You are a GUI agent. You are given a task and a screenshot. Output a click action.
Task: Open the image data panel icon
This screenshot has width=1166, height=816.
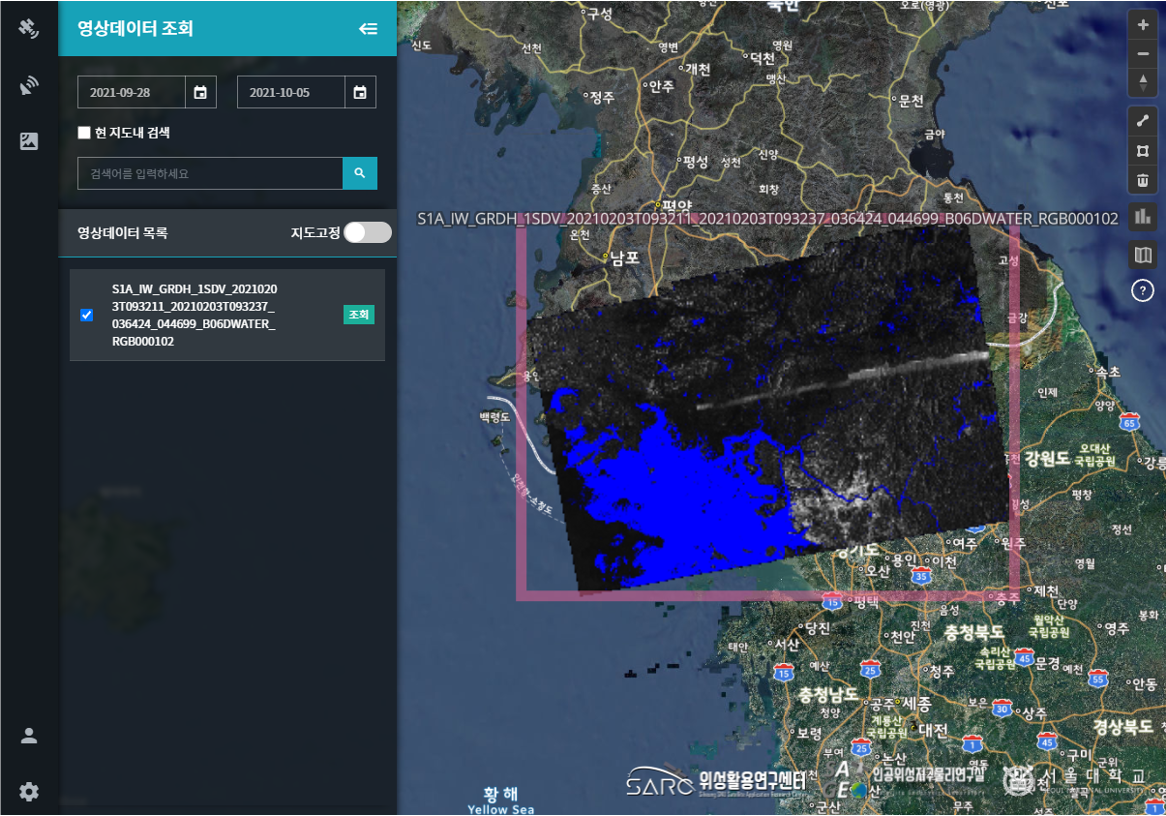coord(29,142)
